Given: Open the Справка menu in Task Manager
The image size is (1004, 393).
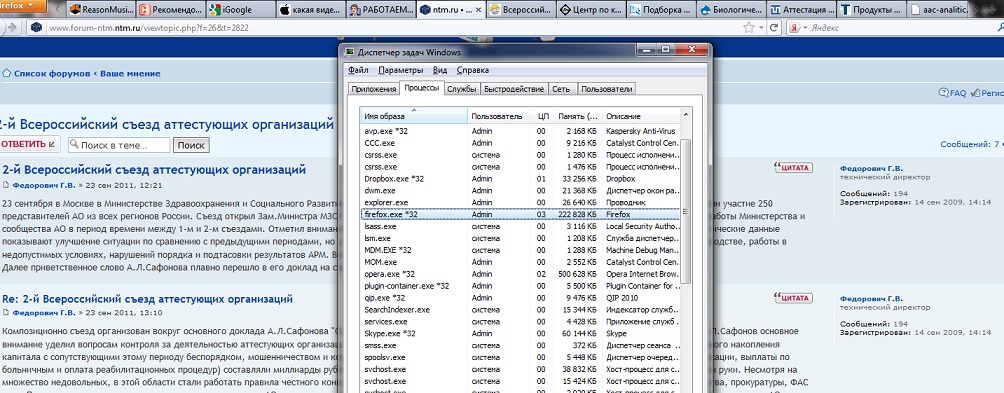Looking at the screenshot, I should click(473, 70).
